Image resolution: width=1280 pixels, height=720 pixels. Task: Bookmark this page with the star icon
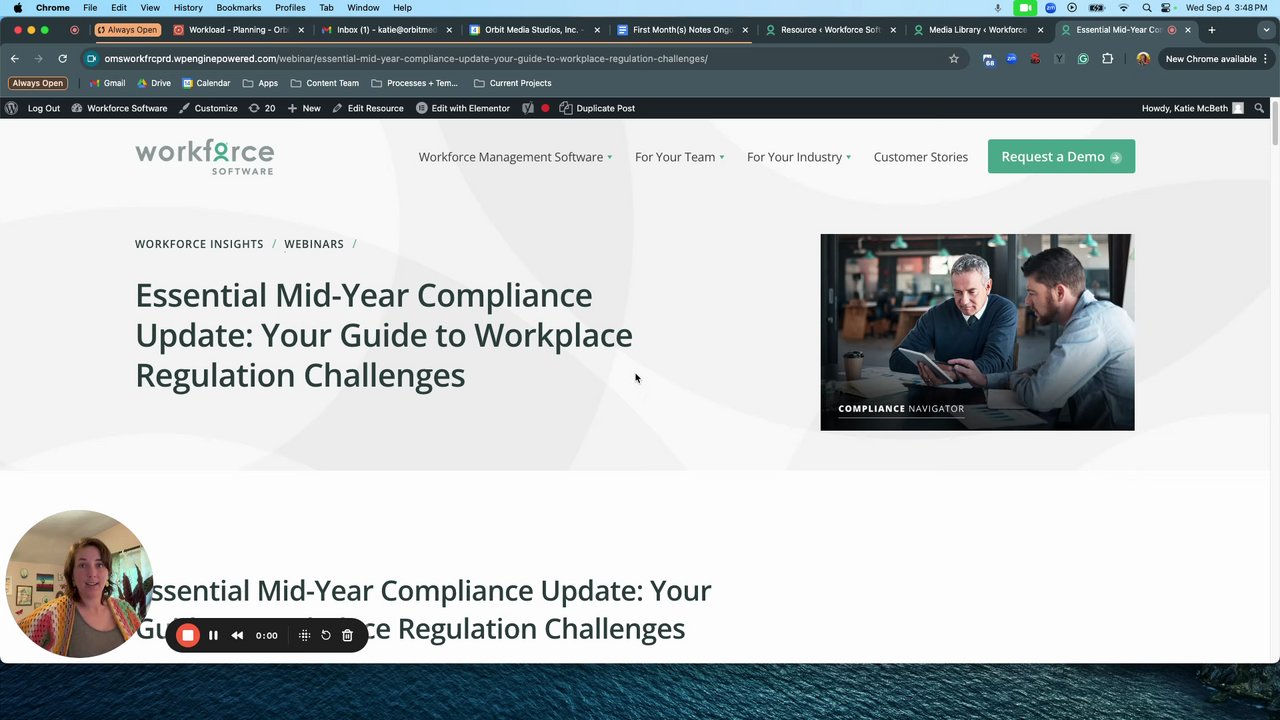point(954,59)
